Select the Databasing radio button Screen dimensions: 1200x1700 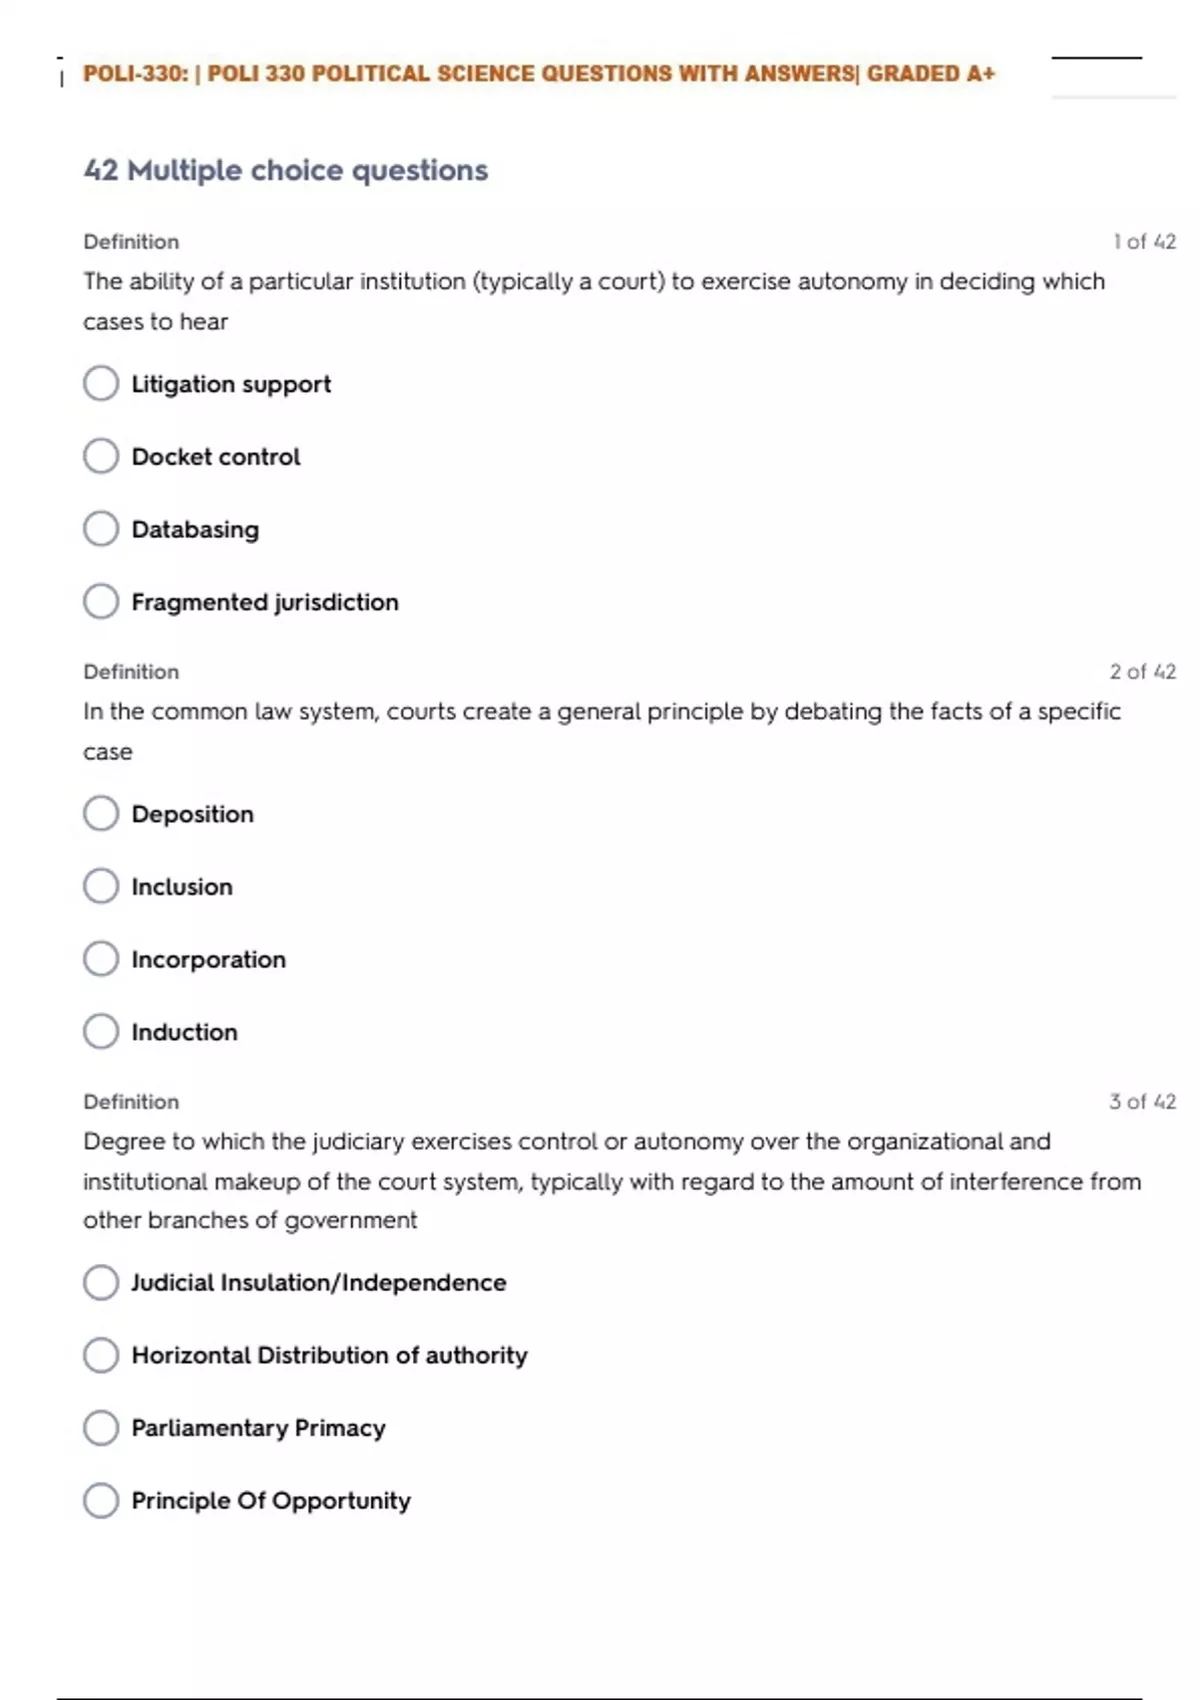pyautogui.click(x=101, y=529)
